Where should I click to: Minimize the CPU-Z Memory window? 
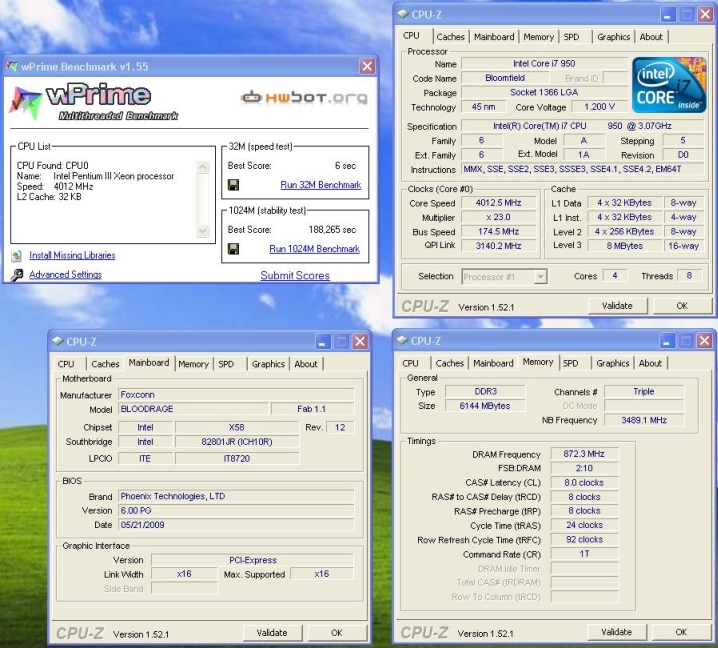[667, 341]
